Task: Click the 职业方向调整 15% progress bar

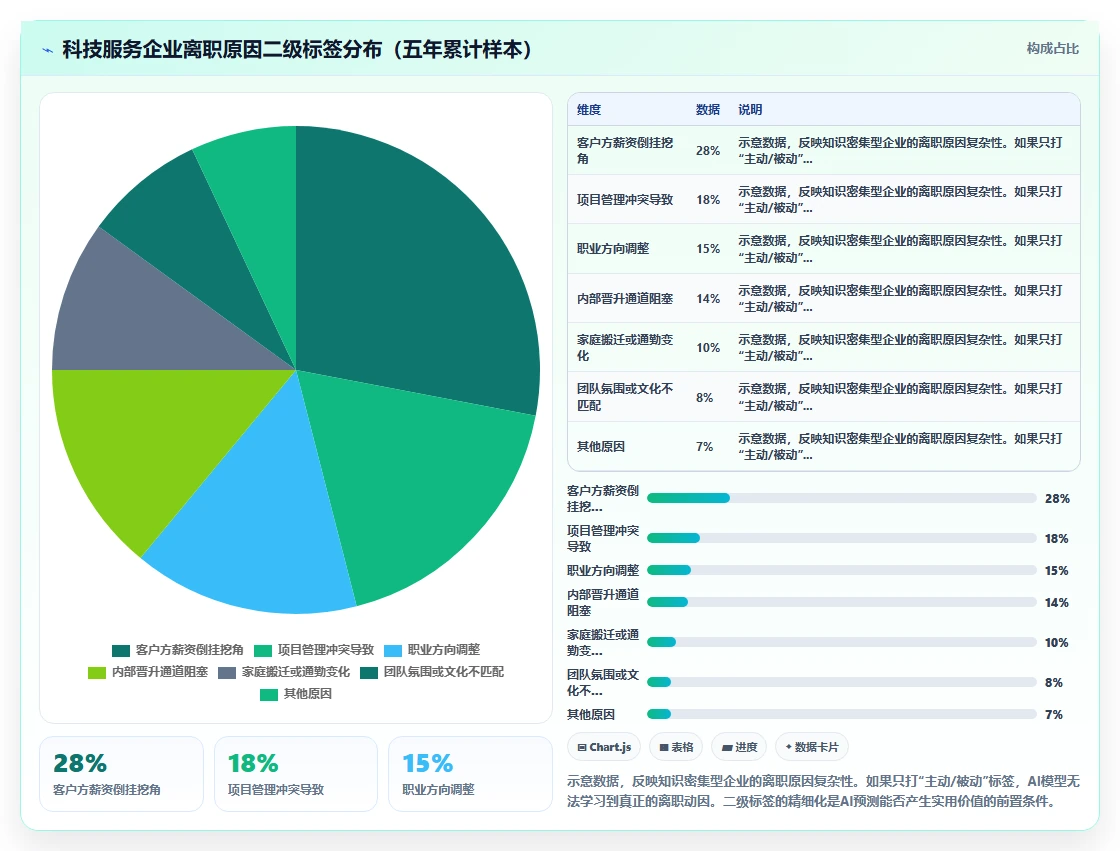Action: 841,570
